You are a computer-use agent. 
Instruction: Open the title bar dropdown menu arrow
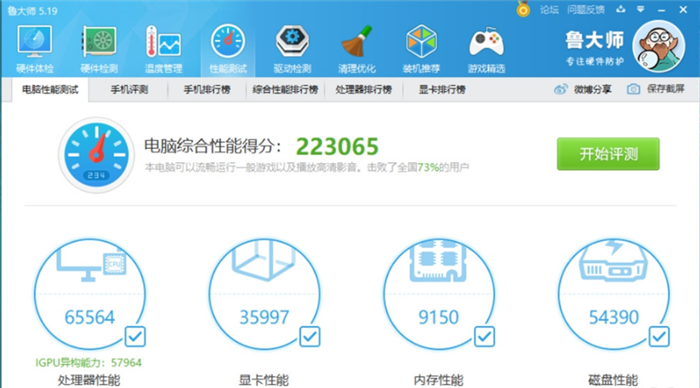(641, 9)
